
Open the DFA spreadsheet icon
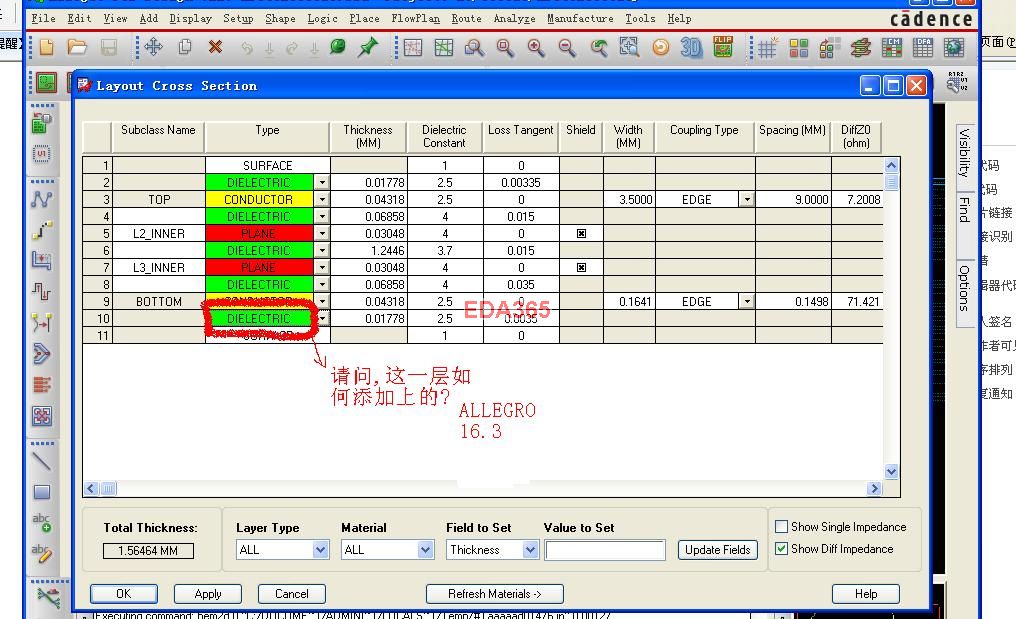click(923, 47)
